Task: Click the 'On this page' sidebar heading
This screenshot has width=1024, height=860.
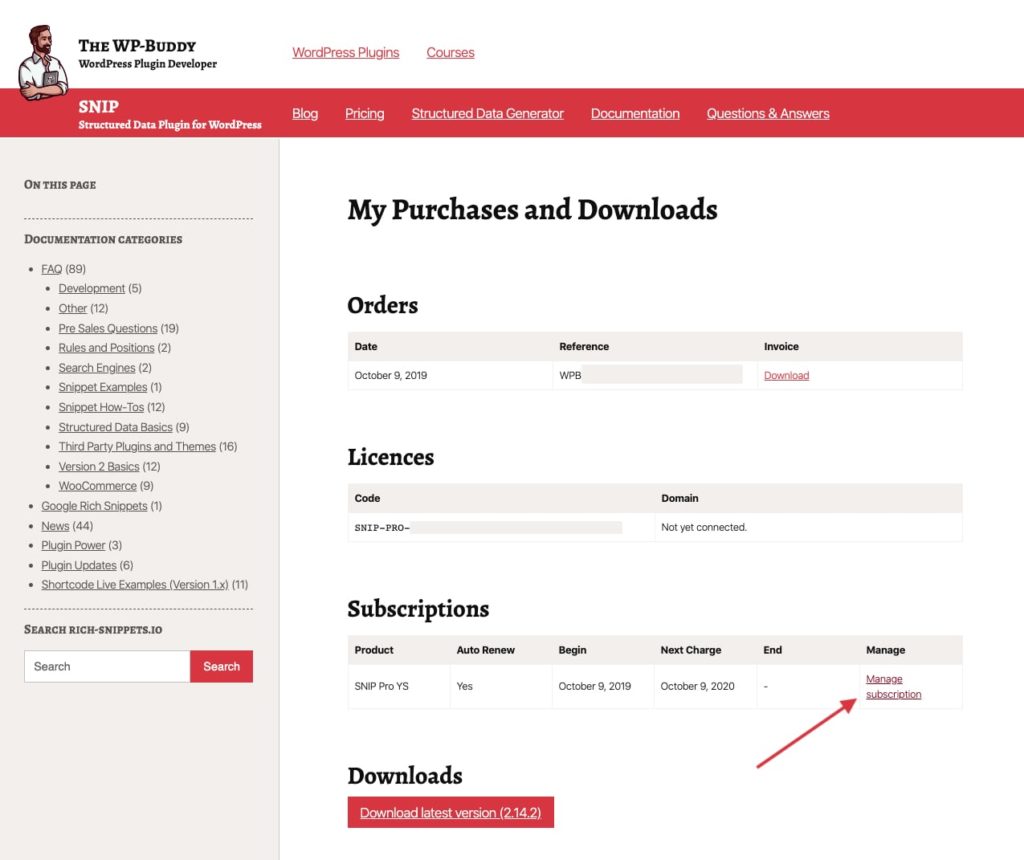Action: point(60,185)
